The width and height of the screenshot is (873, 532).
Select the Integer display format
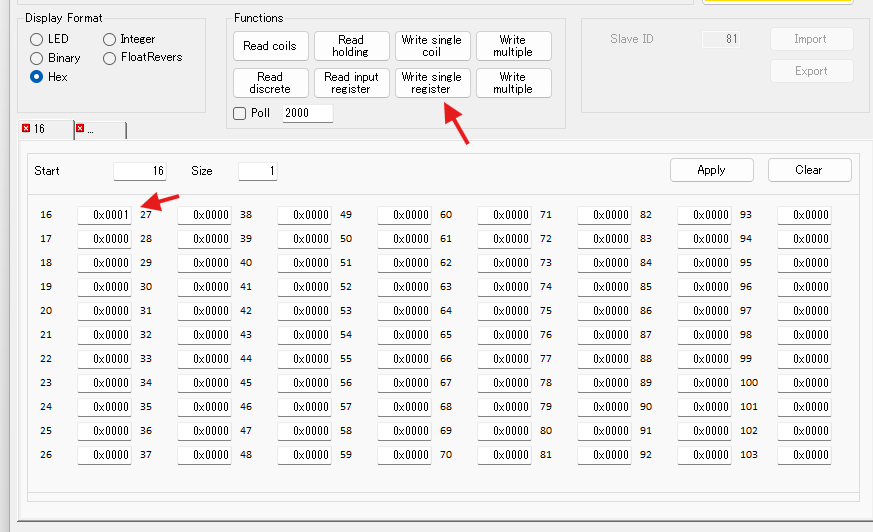tap(110, 40)
